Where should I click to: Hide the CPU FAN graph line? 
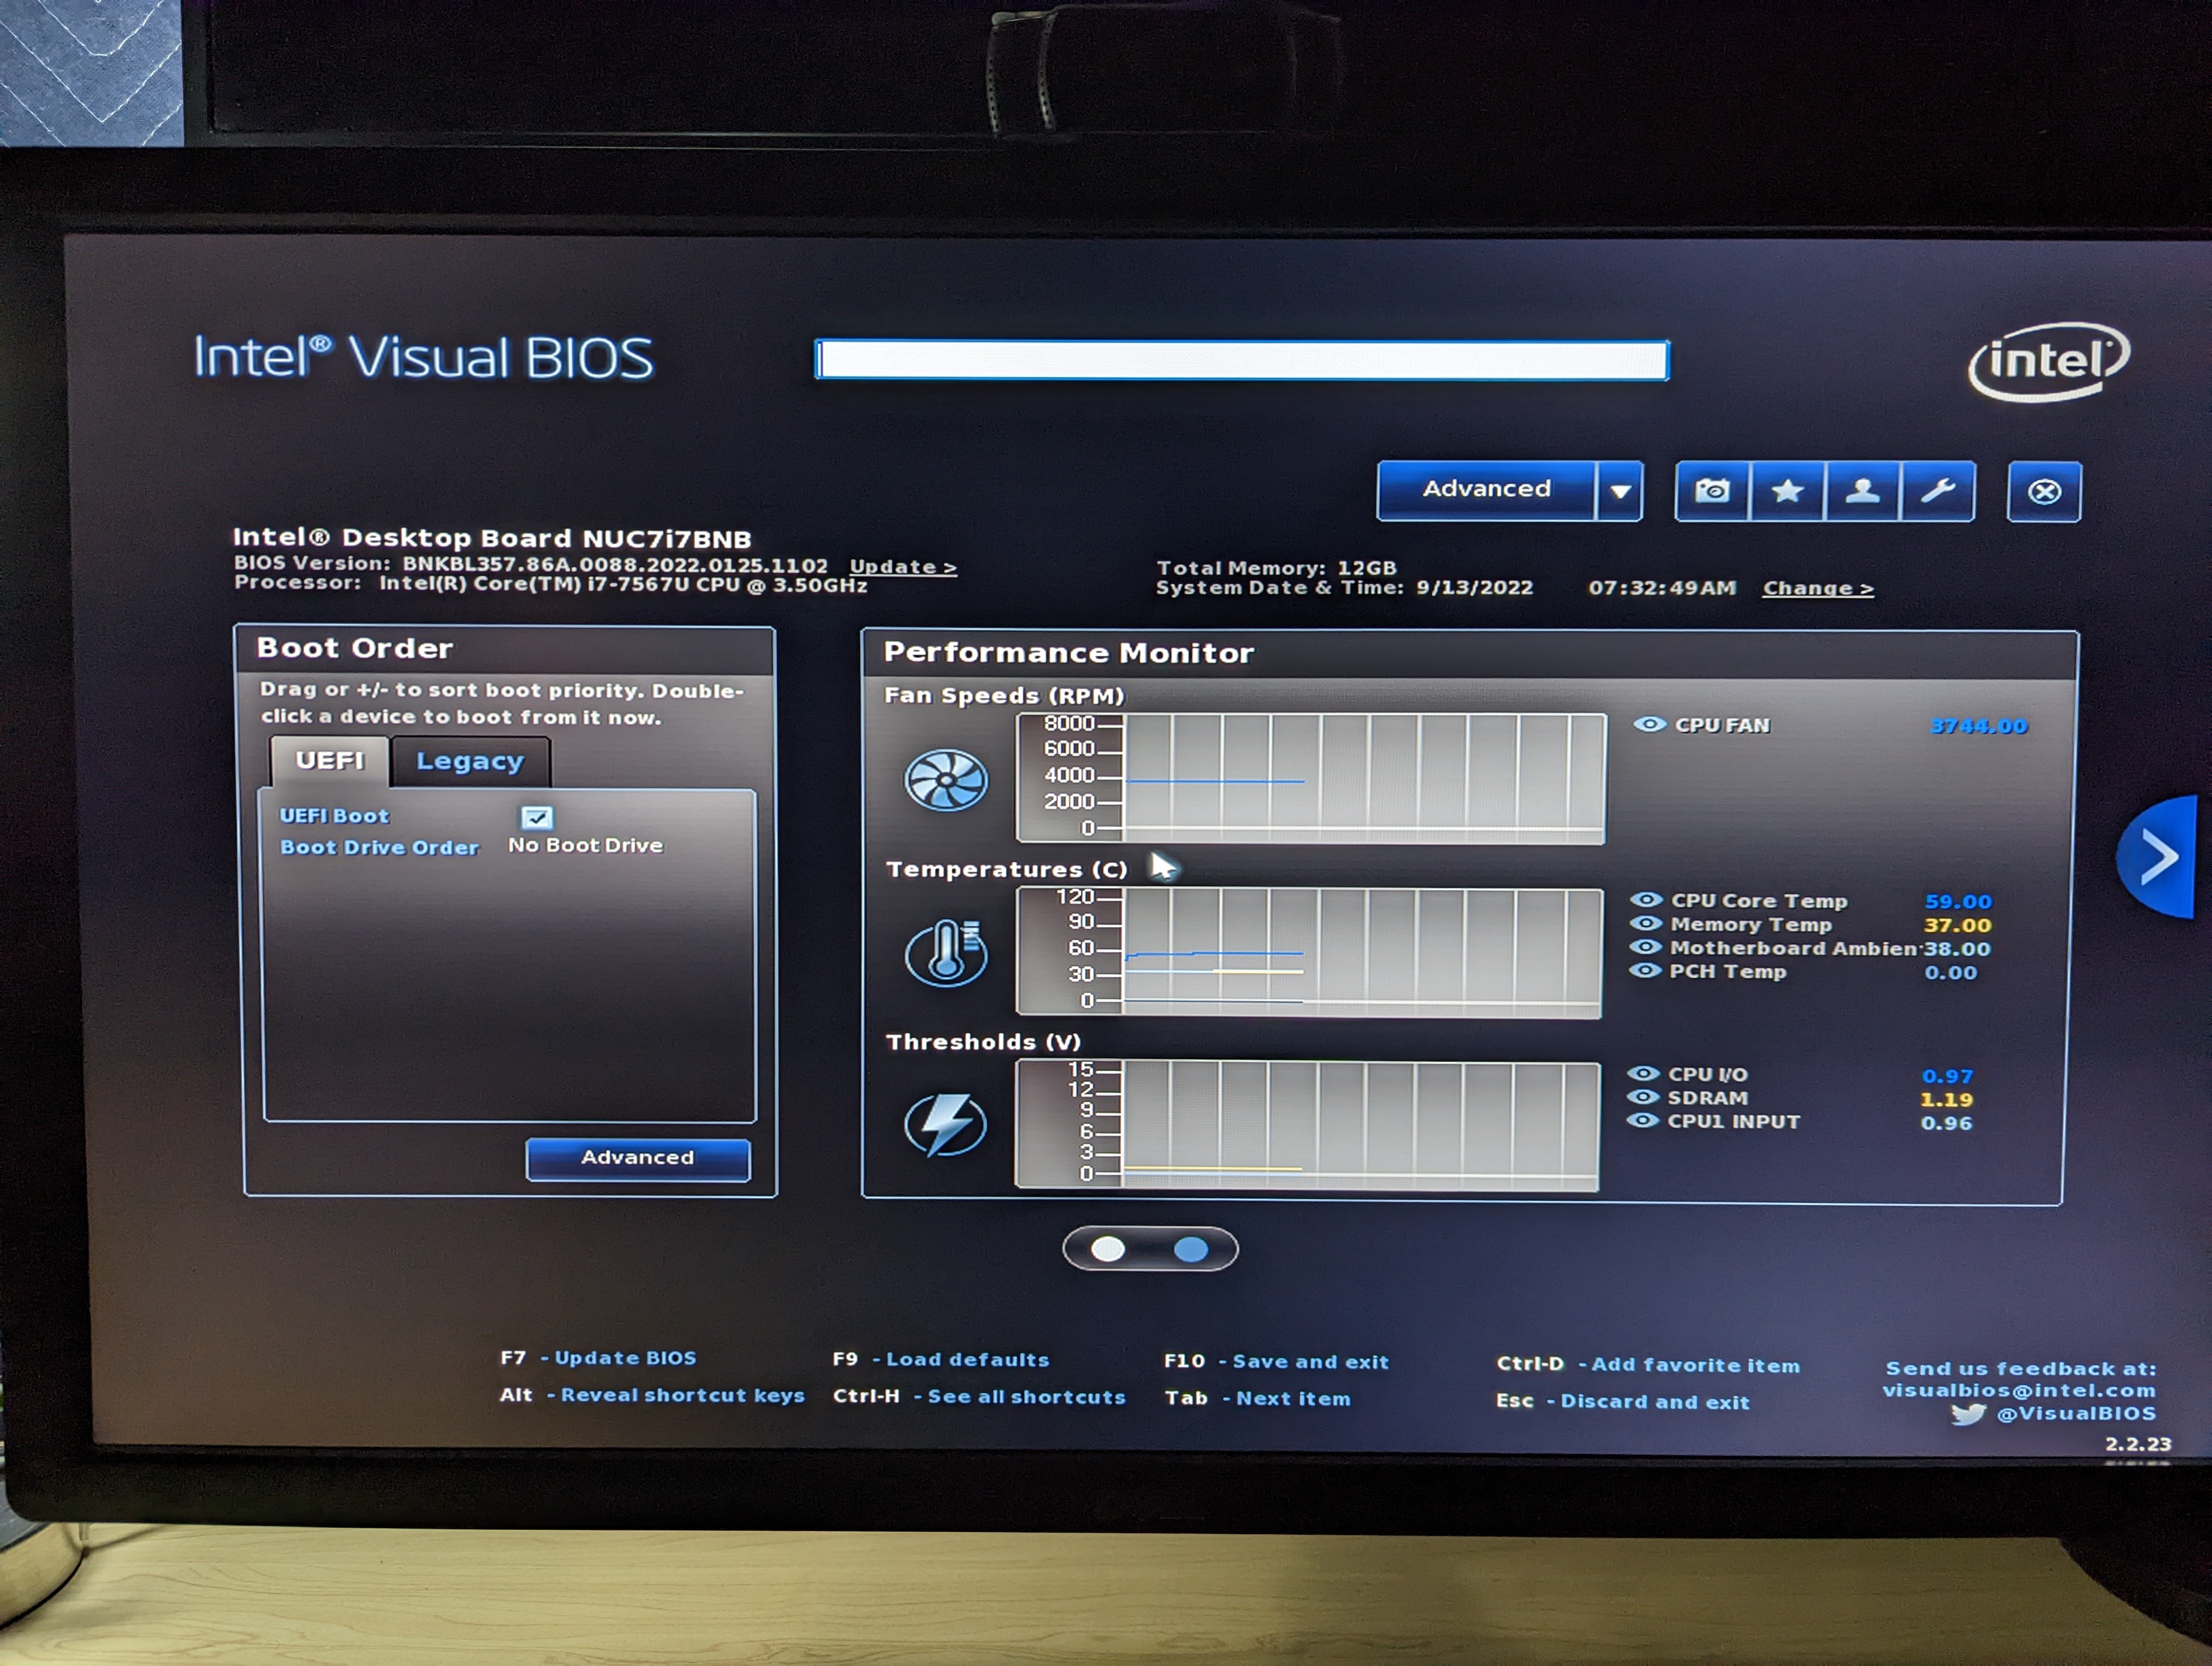1650,725
